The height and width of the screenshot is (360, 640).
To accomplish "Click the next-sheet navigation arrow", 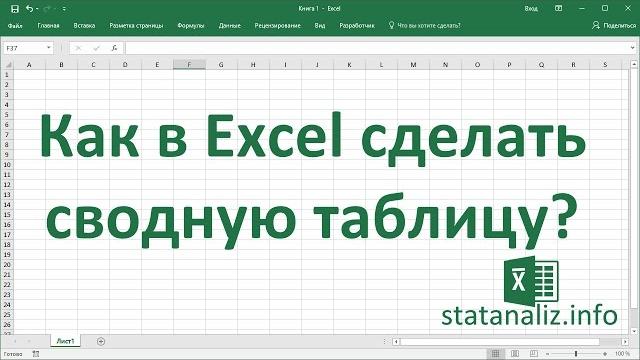I will [29, 341].
